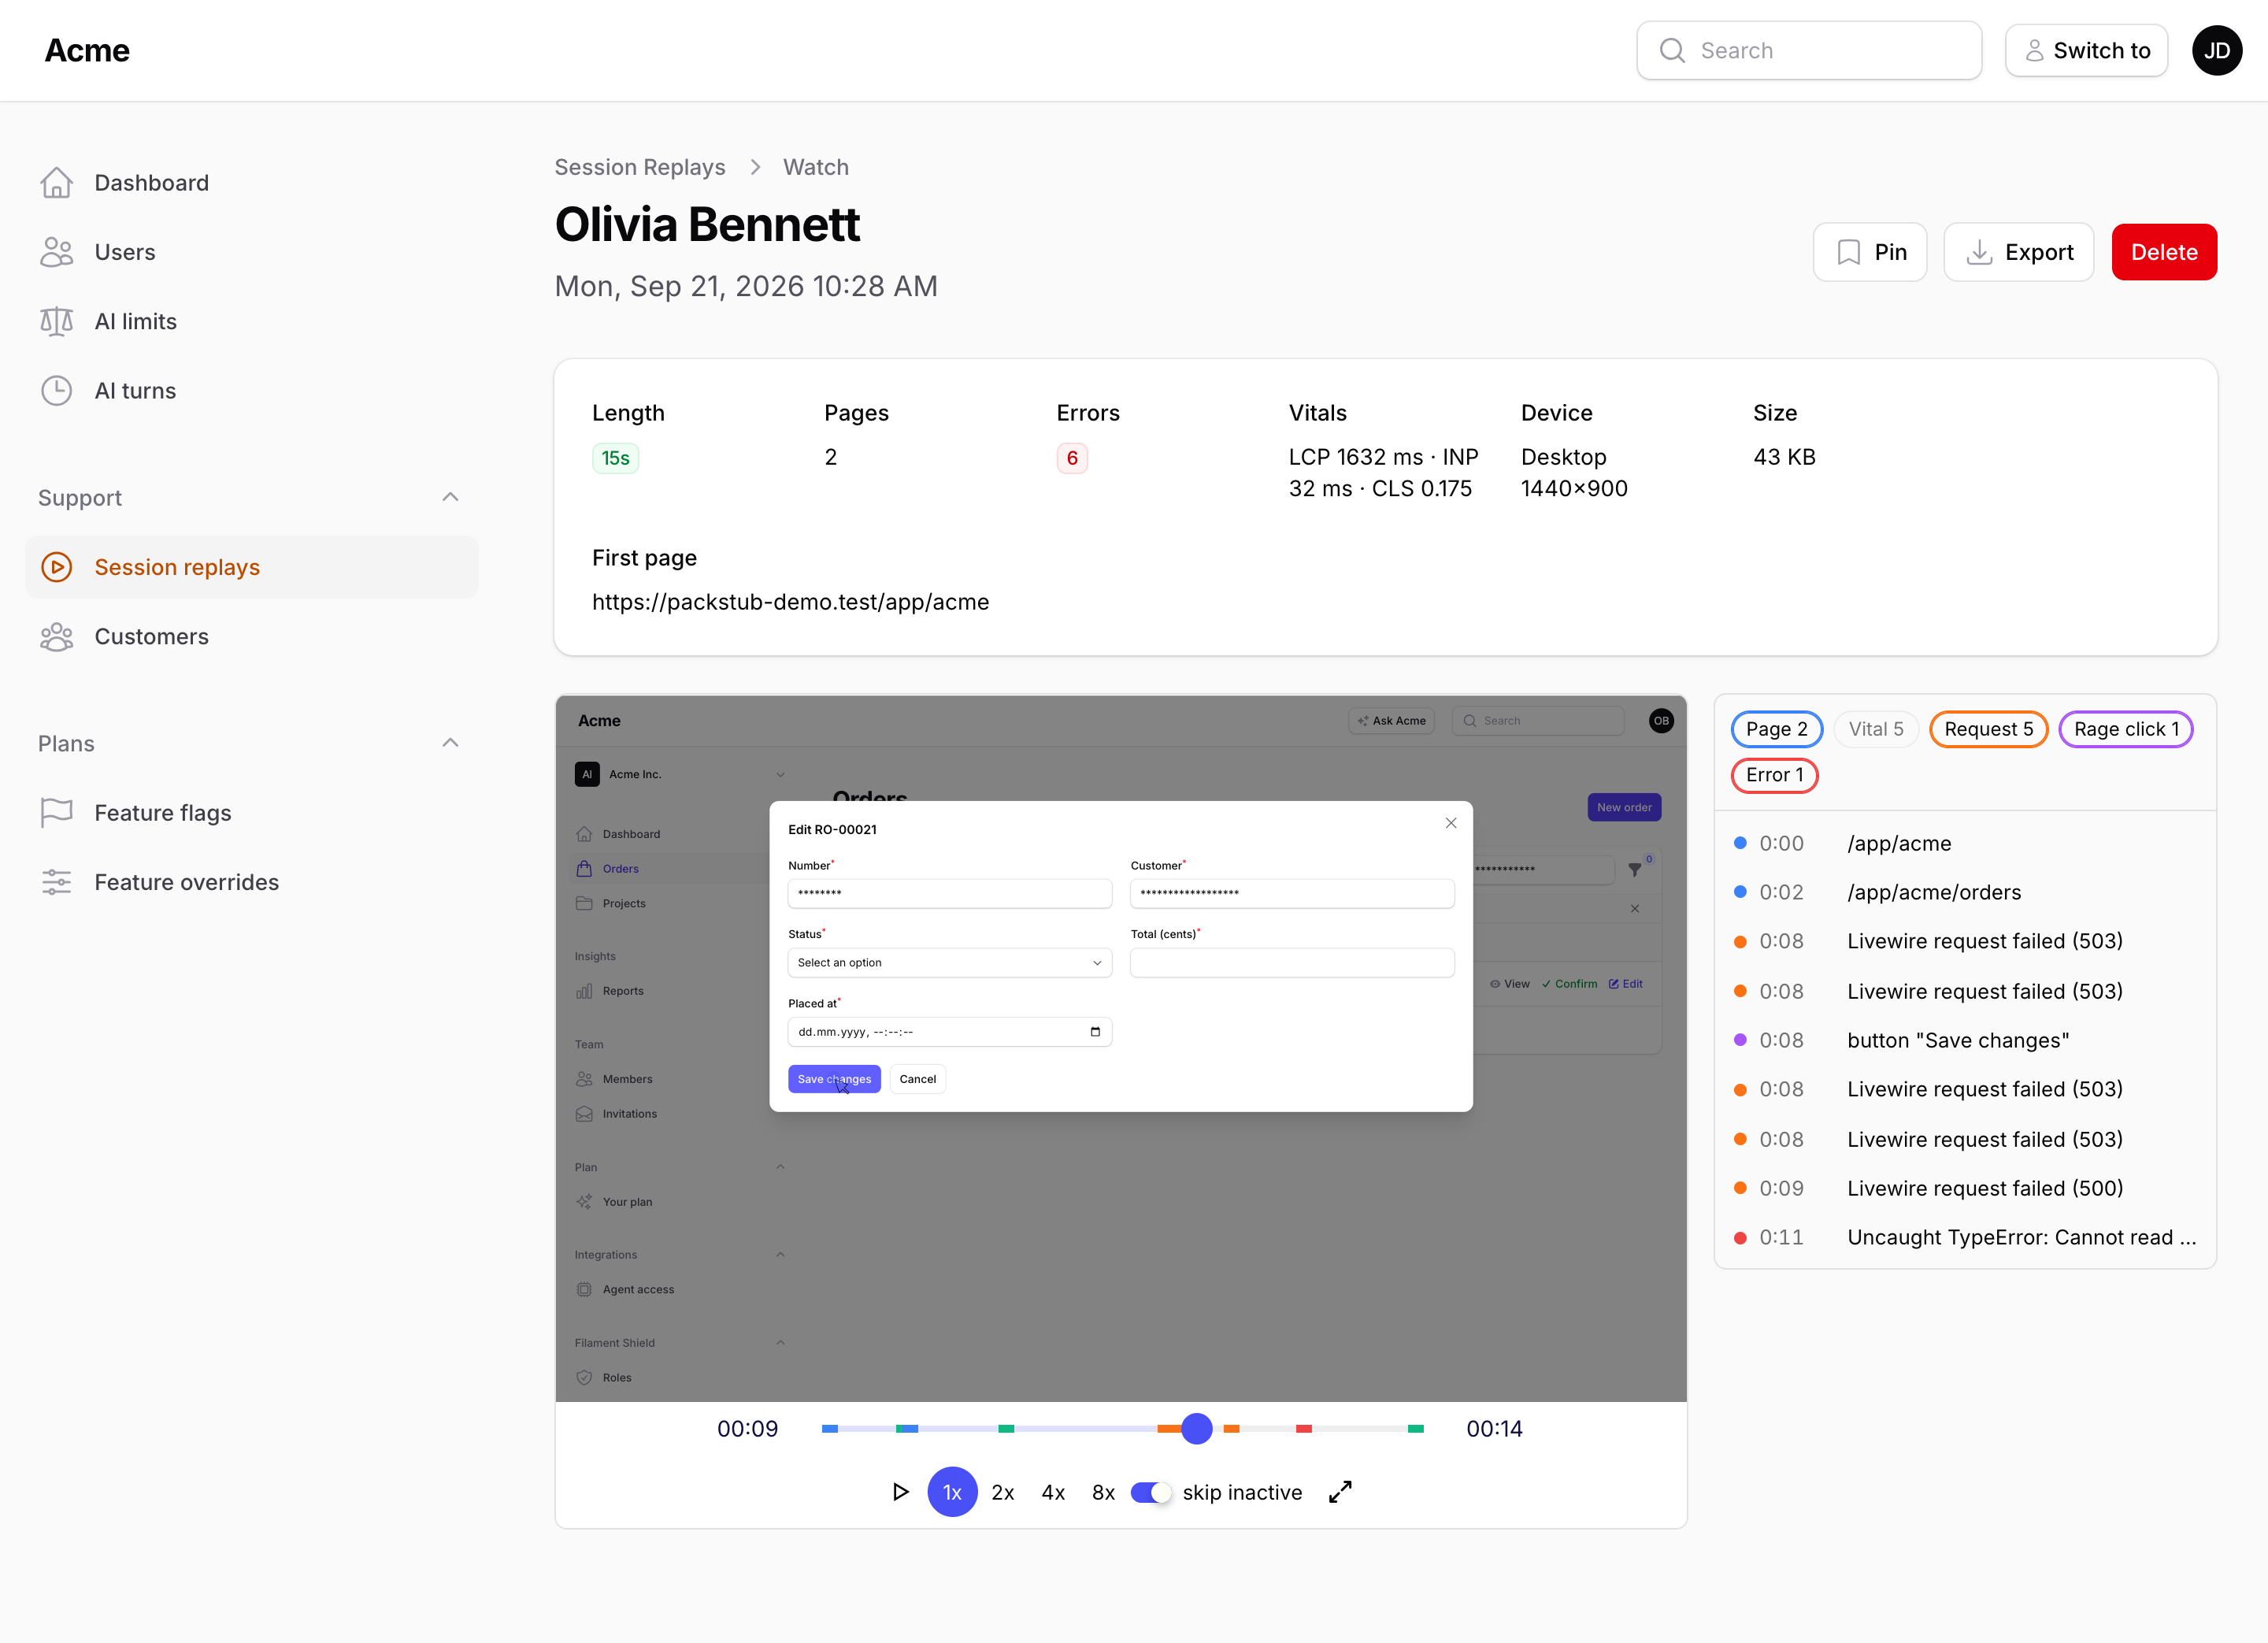The image size is (2268, 1643).
Task: Close the Edit RO-00021 modal in the replay
Action: (x=1451, y=823)
